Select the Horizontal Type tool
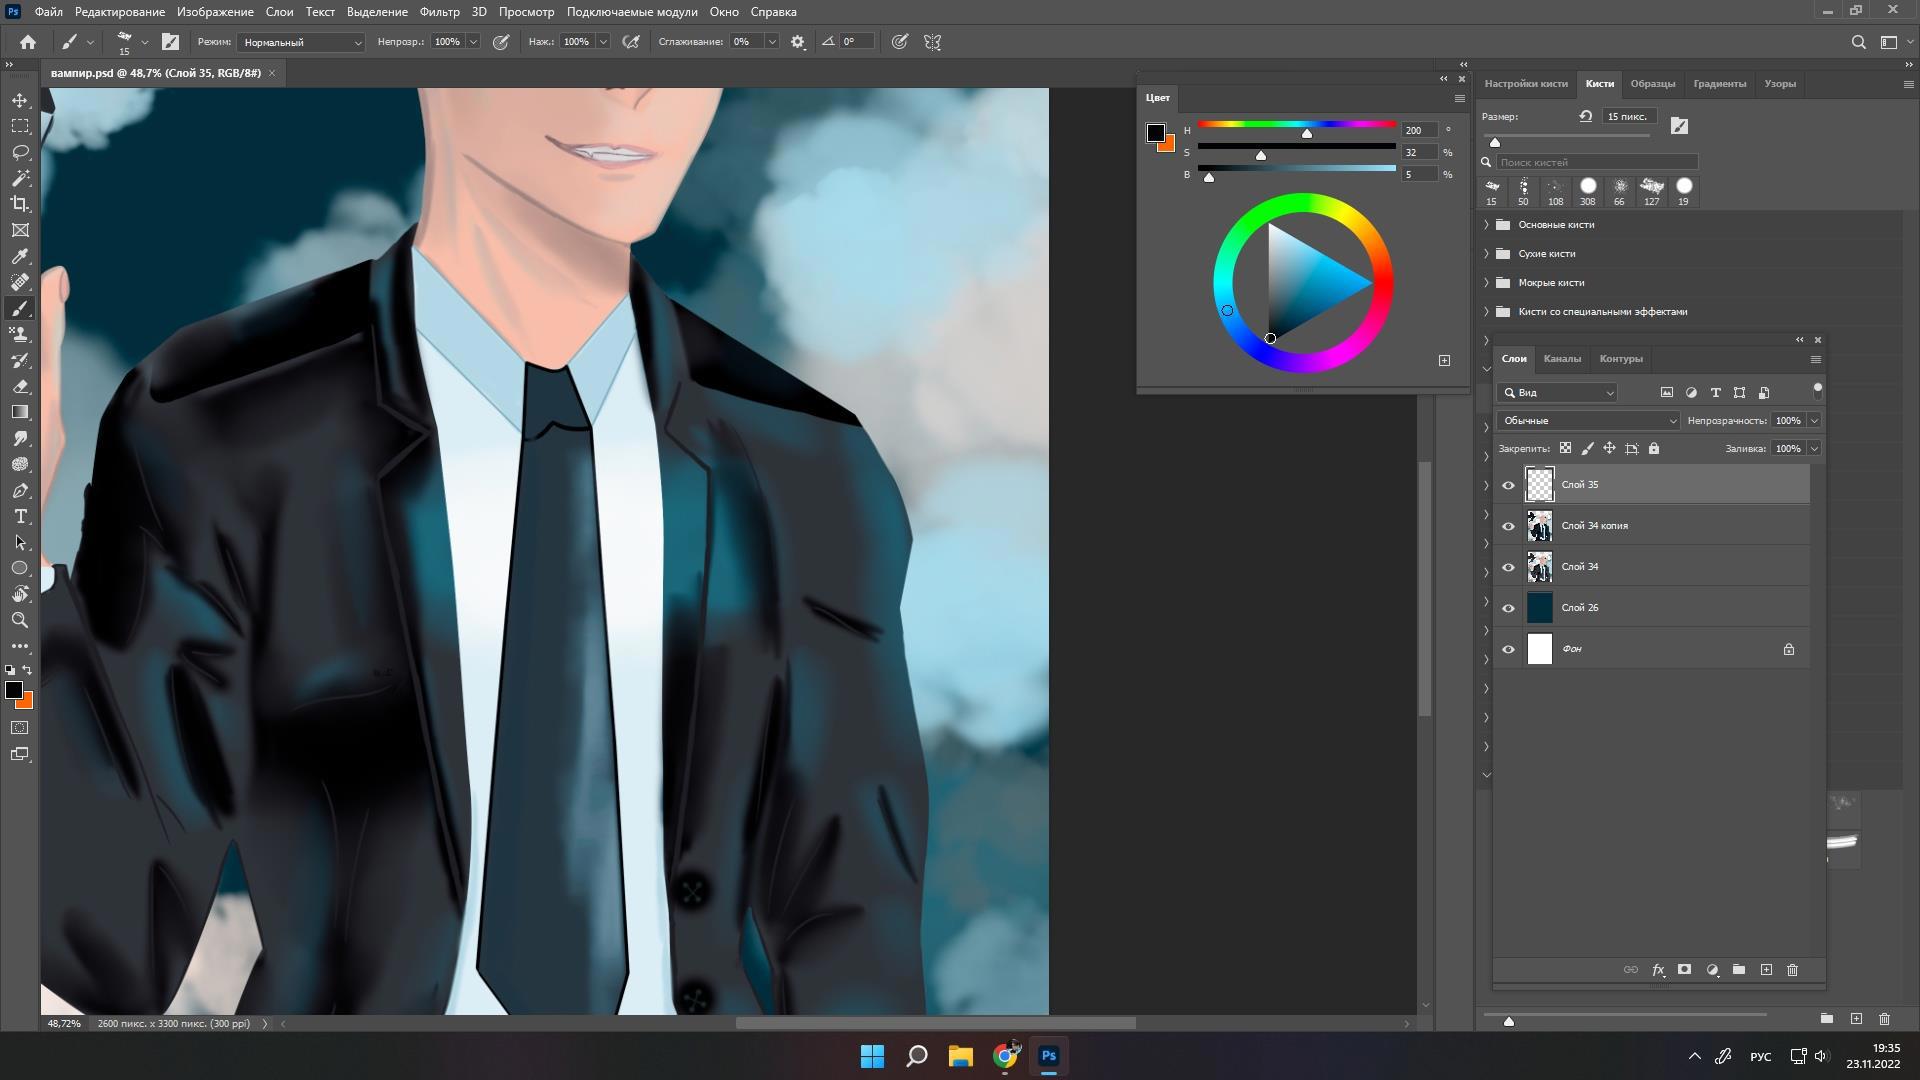 point(20,517)
